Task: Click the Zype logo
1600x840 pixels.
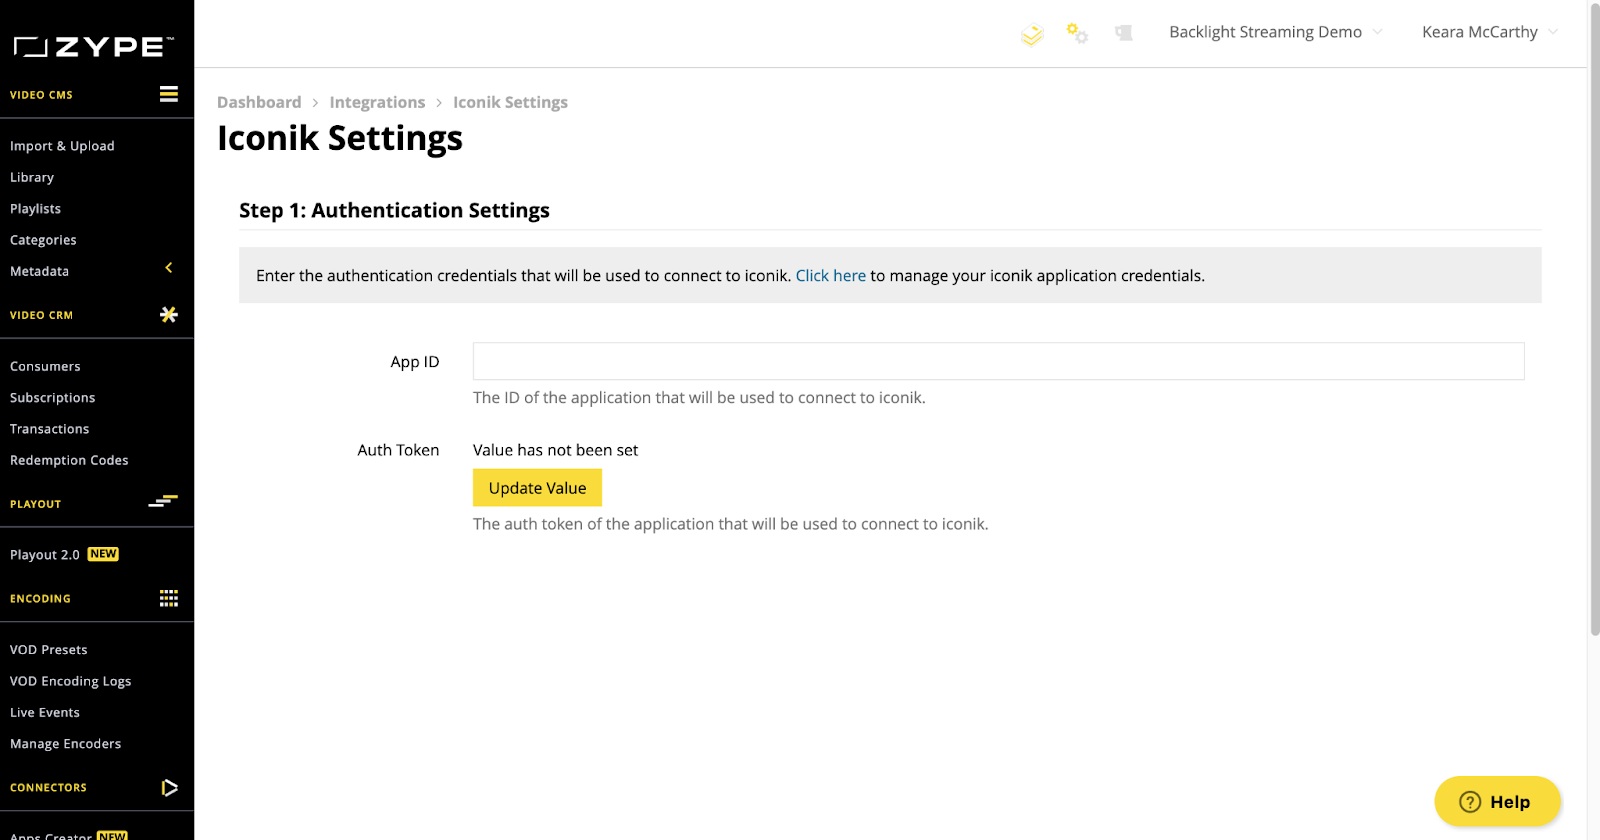Action: tap(94, 47)
